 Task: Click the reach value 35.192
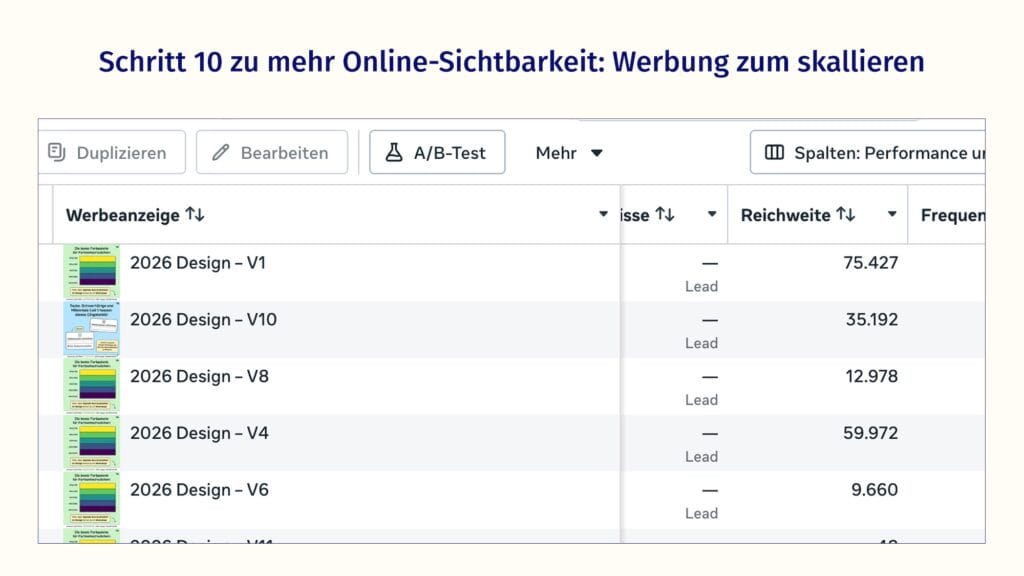[x=872, y=319]
